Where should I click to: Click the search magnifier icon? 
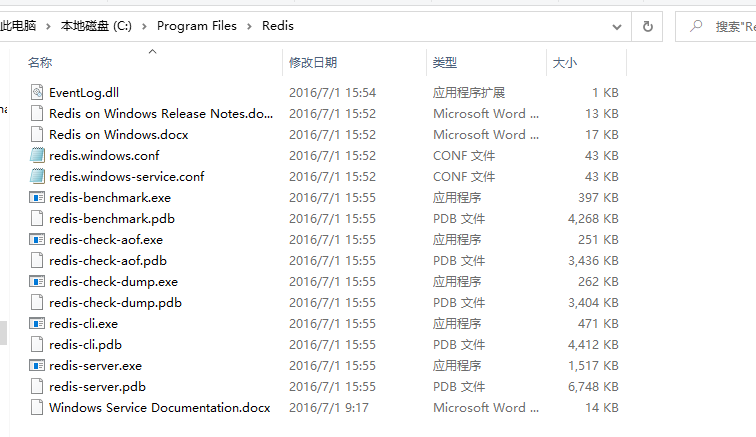pos(696,26)
